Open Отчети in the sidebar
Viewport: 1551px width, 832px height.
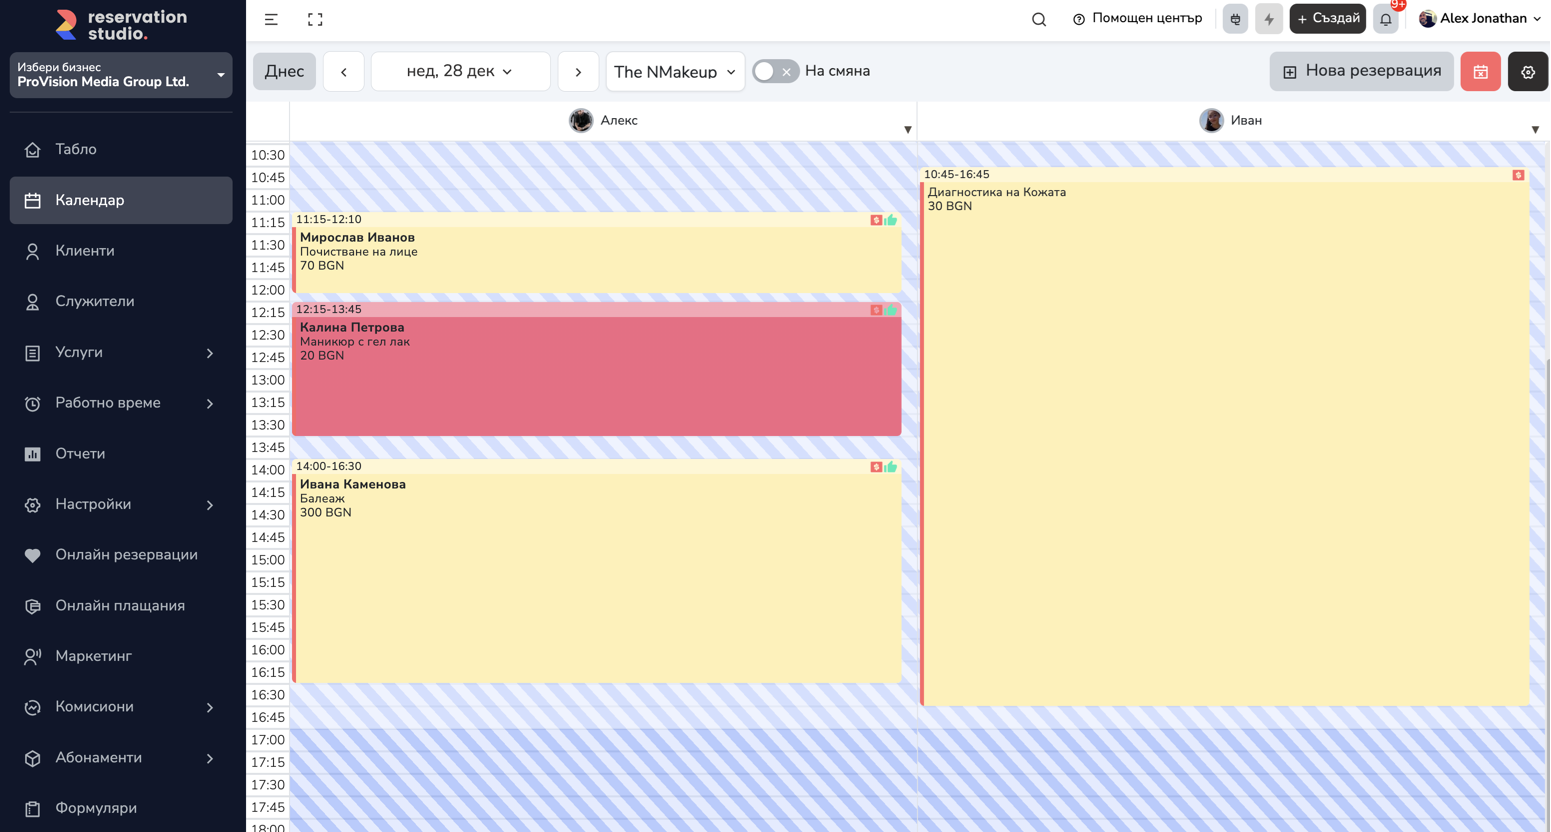(80, 454)
